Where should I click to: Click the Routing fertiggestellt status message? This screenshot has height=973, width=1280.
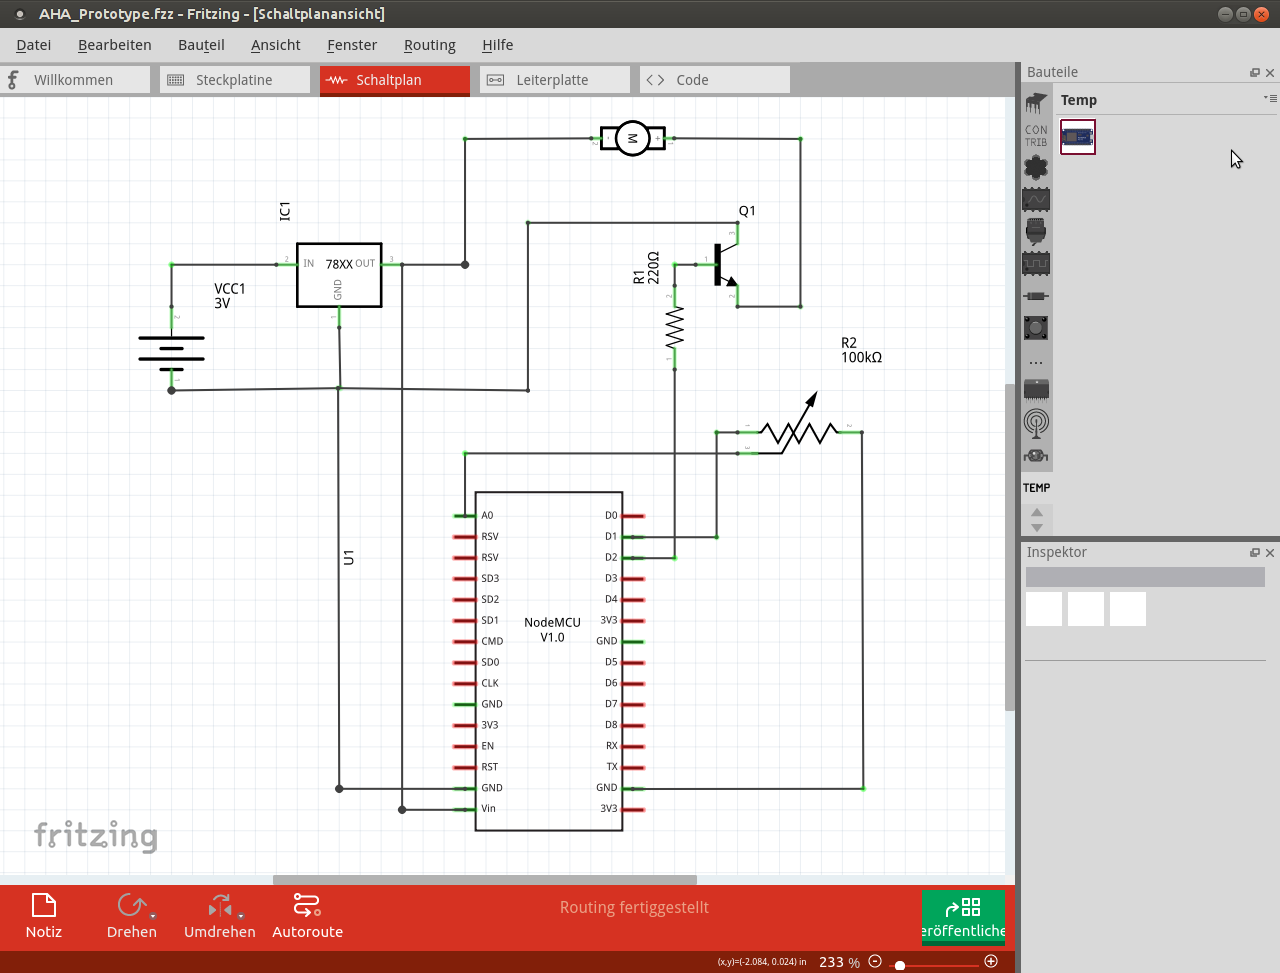[x=634, y=907]
